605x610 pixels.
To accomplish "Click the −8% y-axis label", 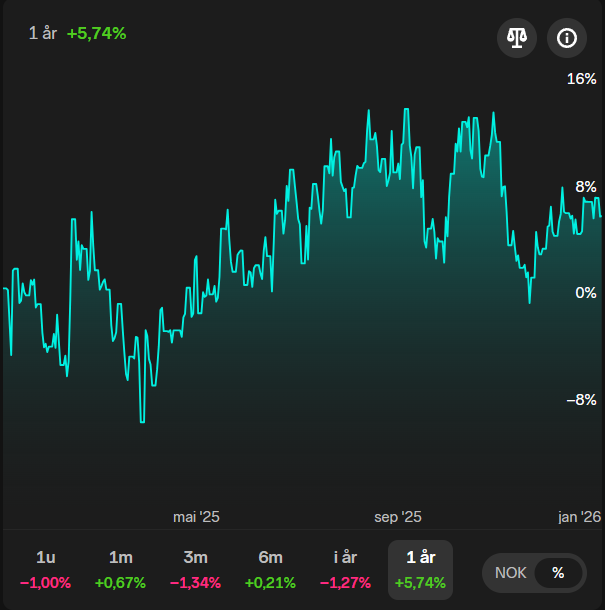I will [582, 400].
